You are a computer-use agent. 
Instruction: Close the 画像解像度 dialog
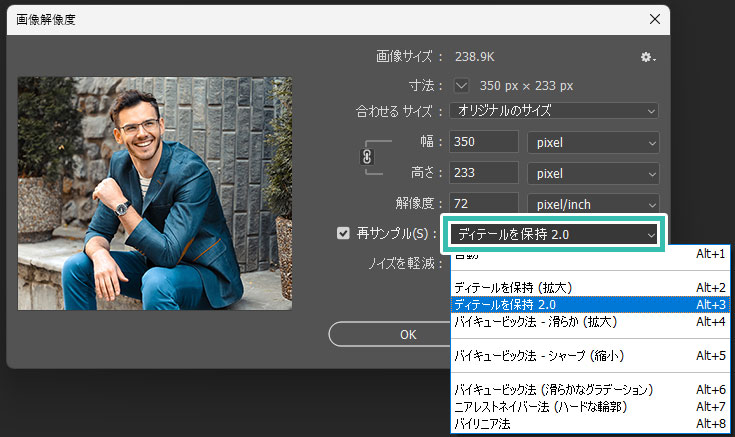[655, 19]
